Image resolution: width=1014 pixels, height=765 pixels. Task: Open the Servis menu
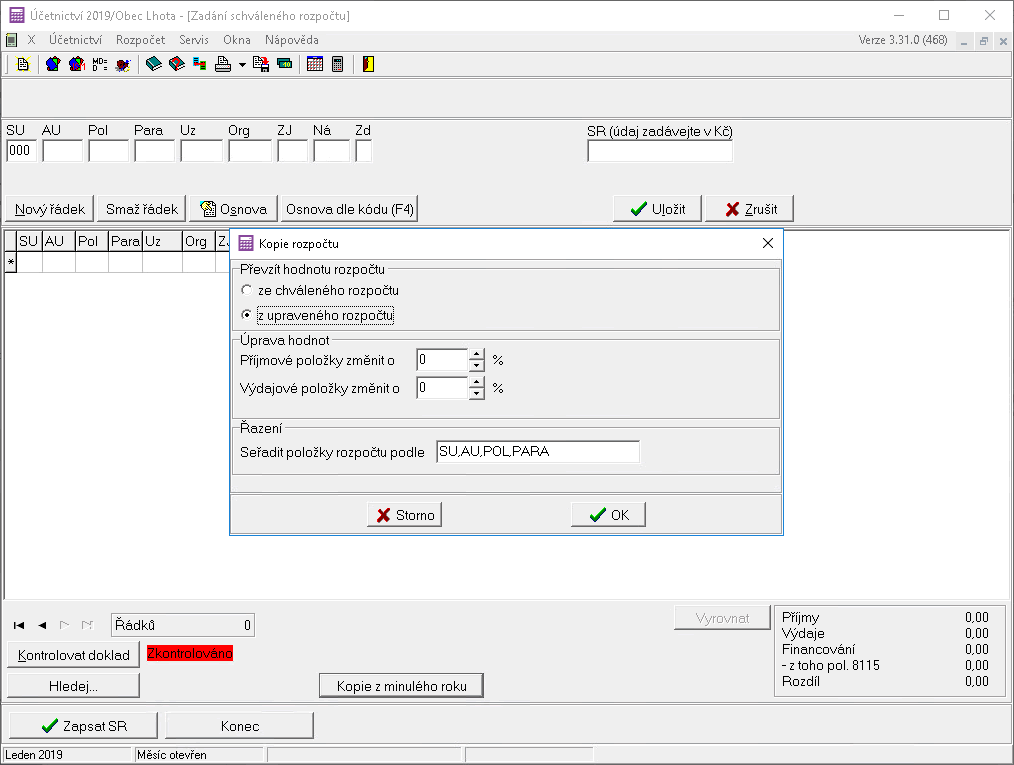pos(194,40)
